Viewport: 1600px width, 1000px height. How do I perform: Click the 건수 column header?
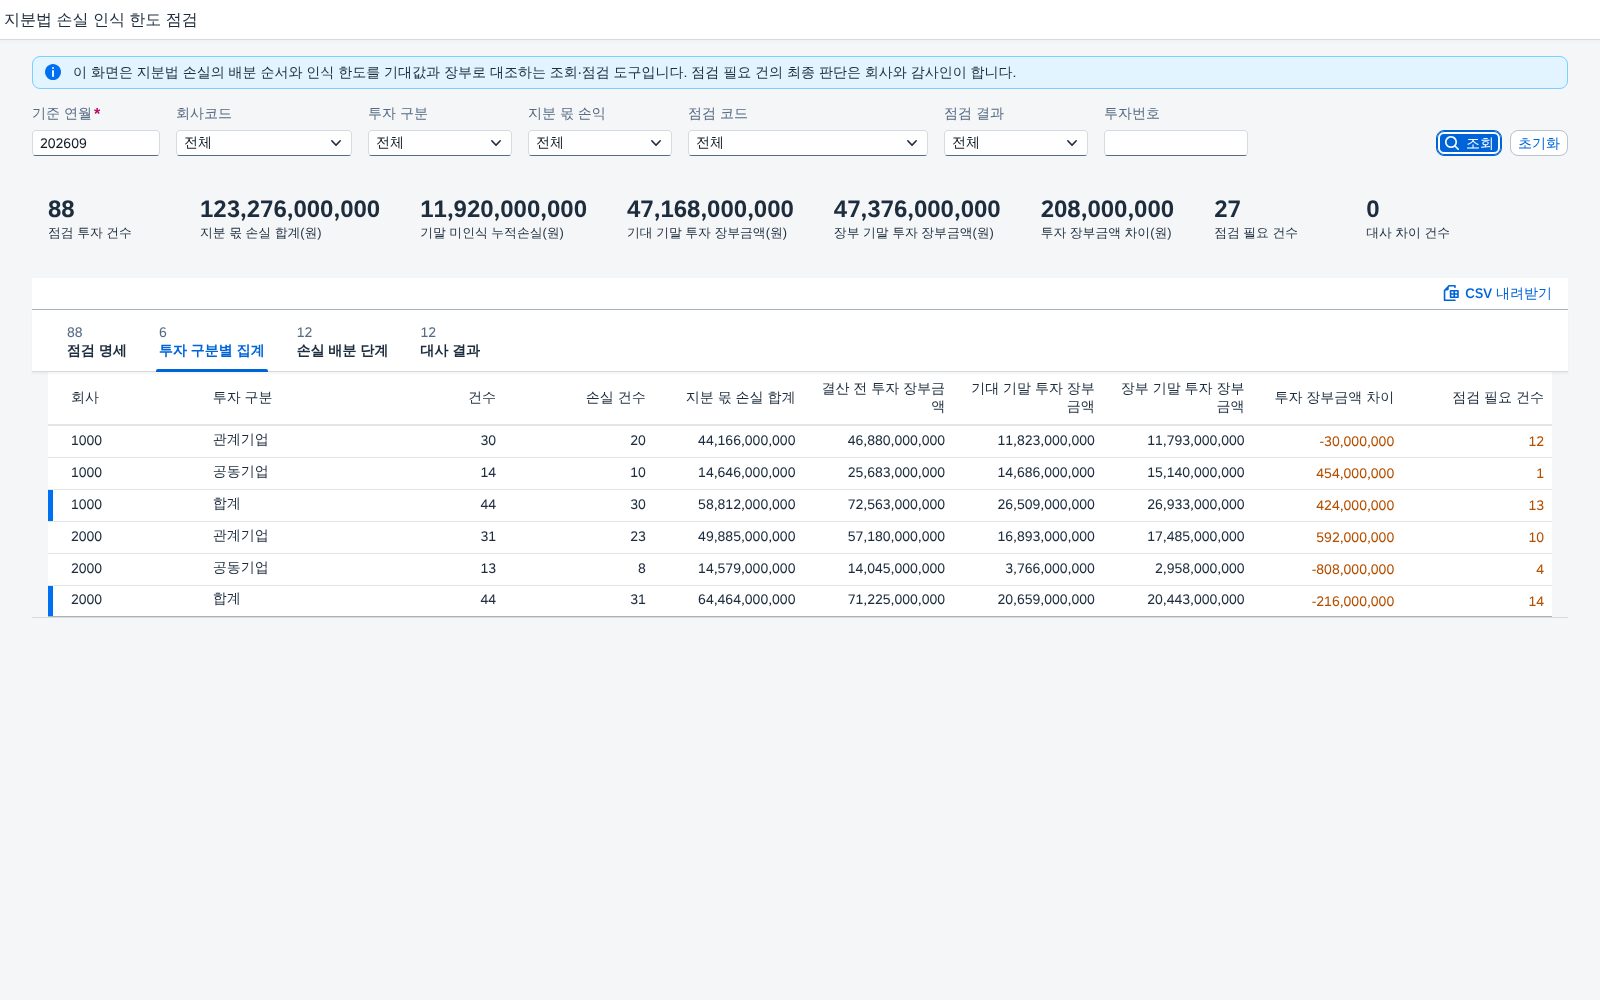click(482, 398)
